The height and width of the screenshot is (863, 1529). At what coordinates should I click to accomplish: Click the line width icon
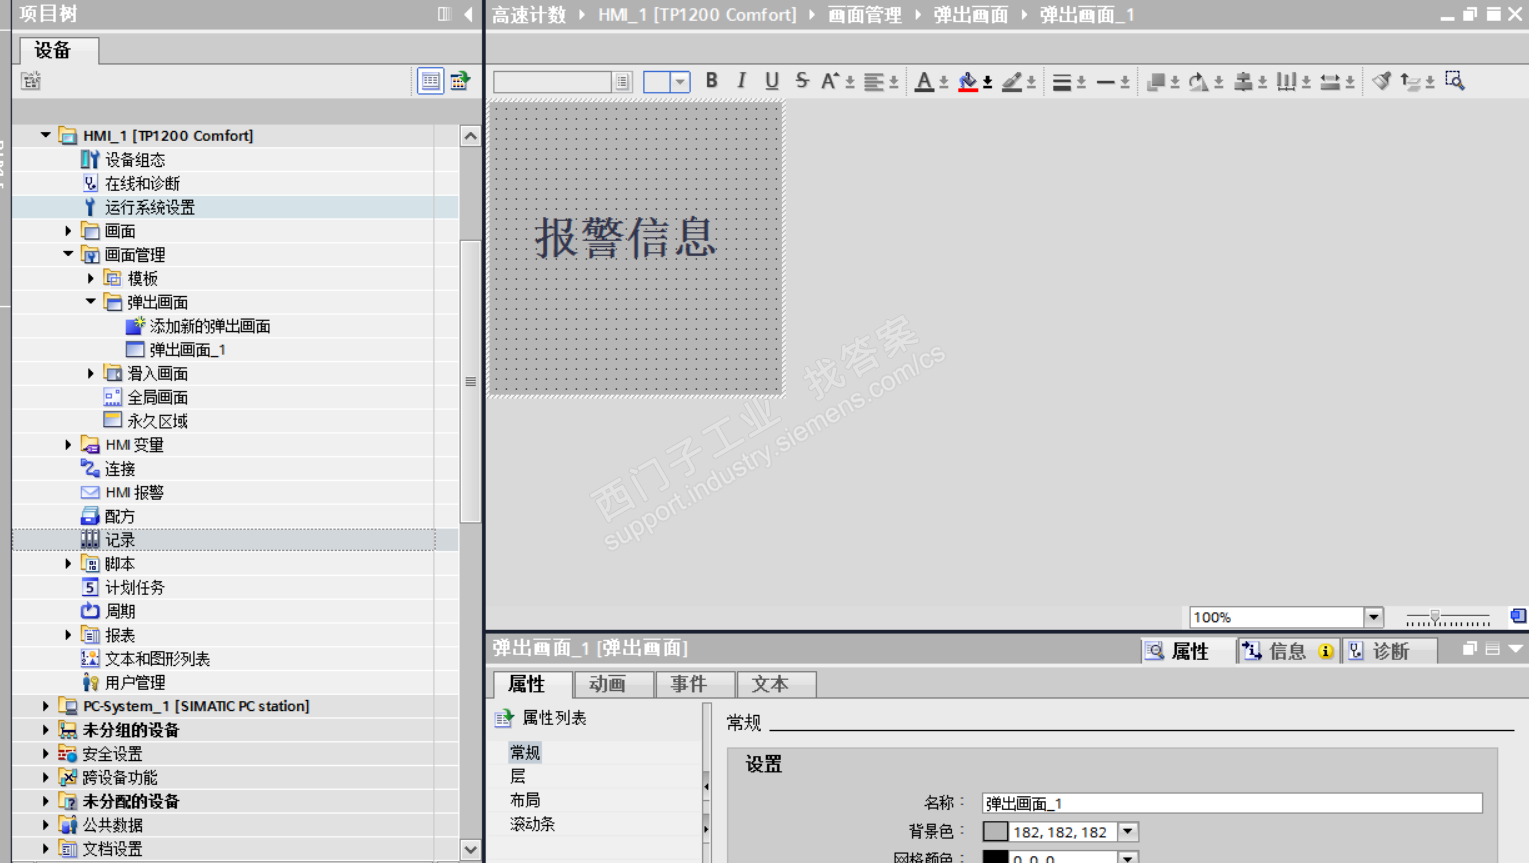pos(1062,82)
